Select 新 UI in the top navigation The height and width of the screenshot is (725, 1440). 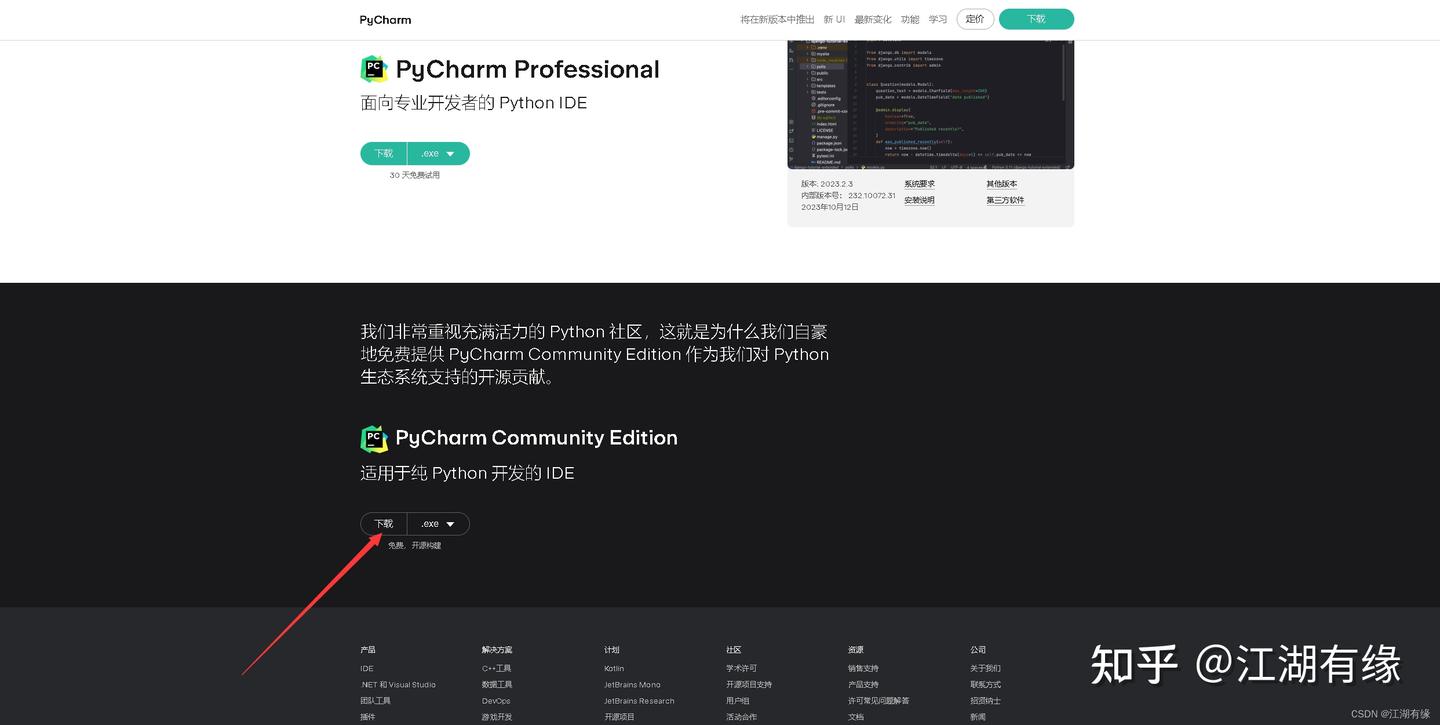click(x=833, y=19)
